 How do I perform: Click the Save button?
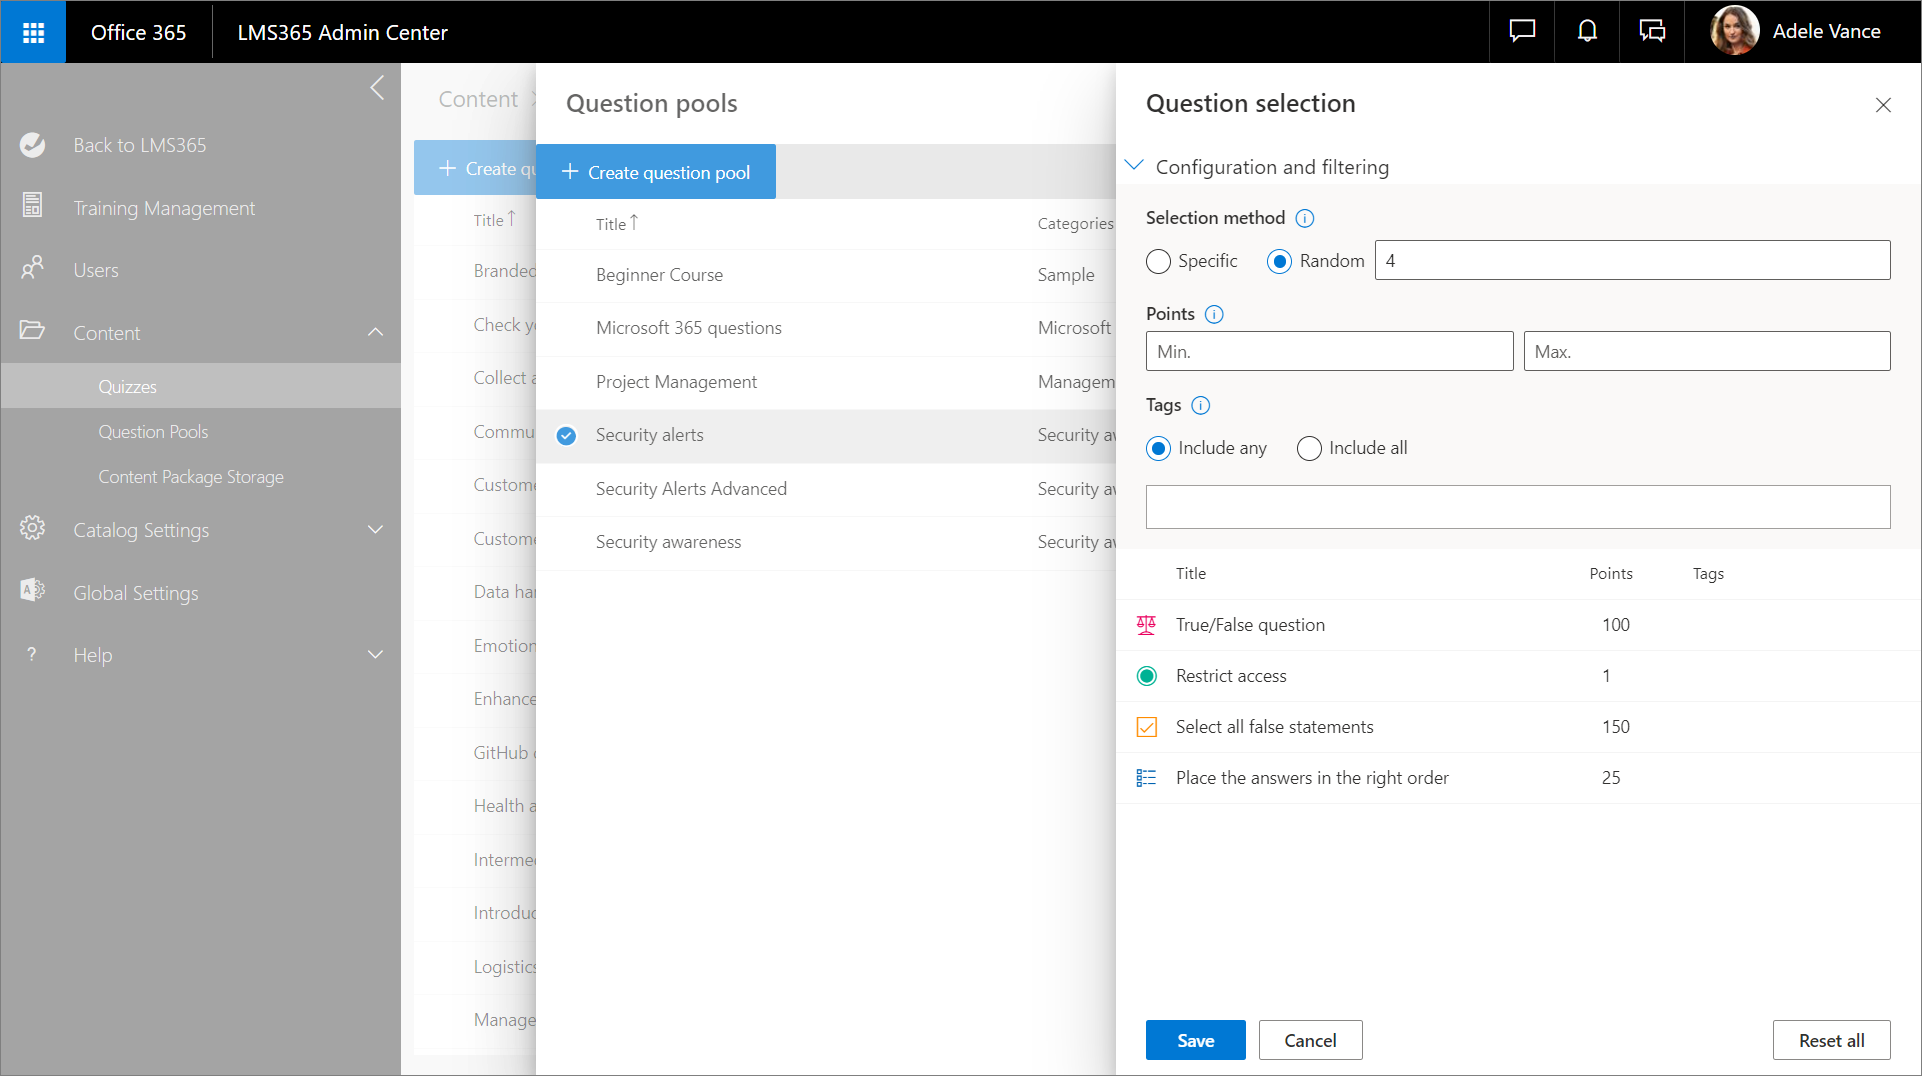click(1195, 1040)
